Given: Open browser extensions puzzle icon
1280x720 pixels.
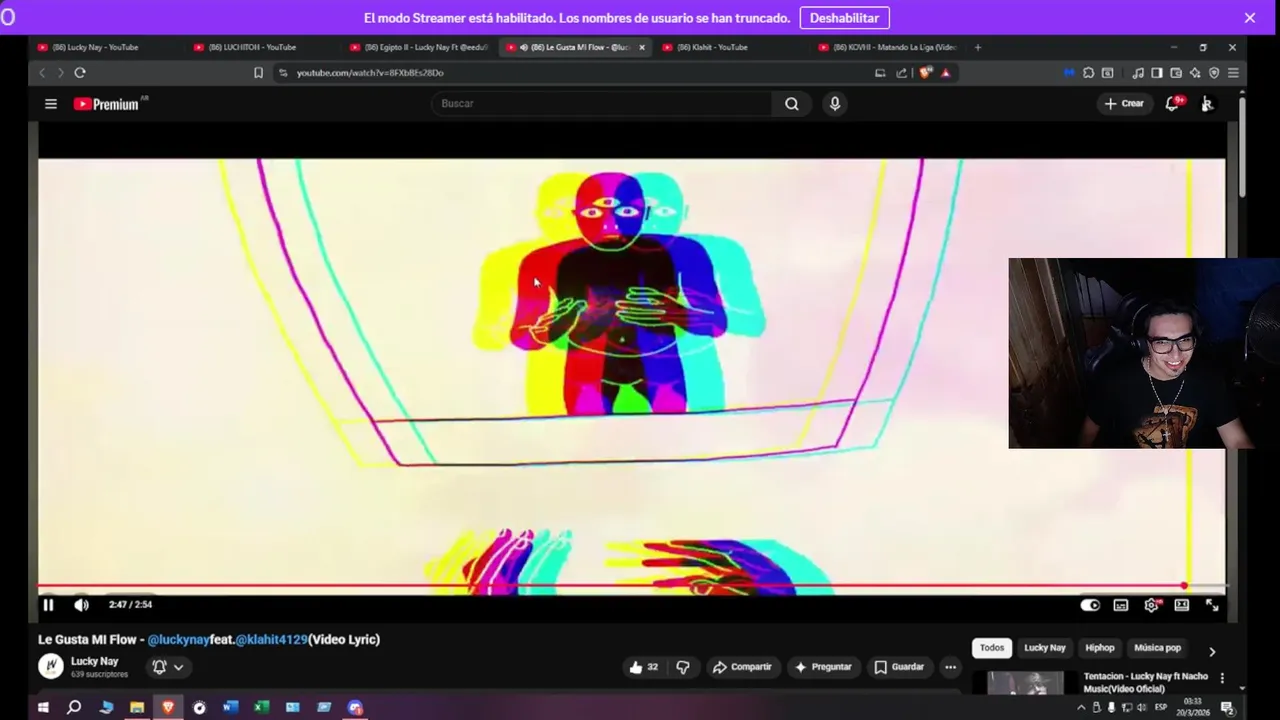Looking at the screenshot, I should tap(1088, 73).
